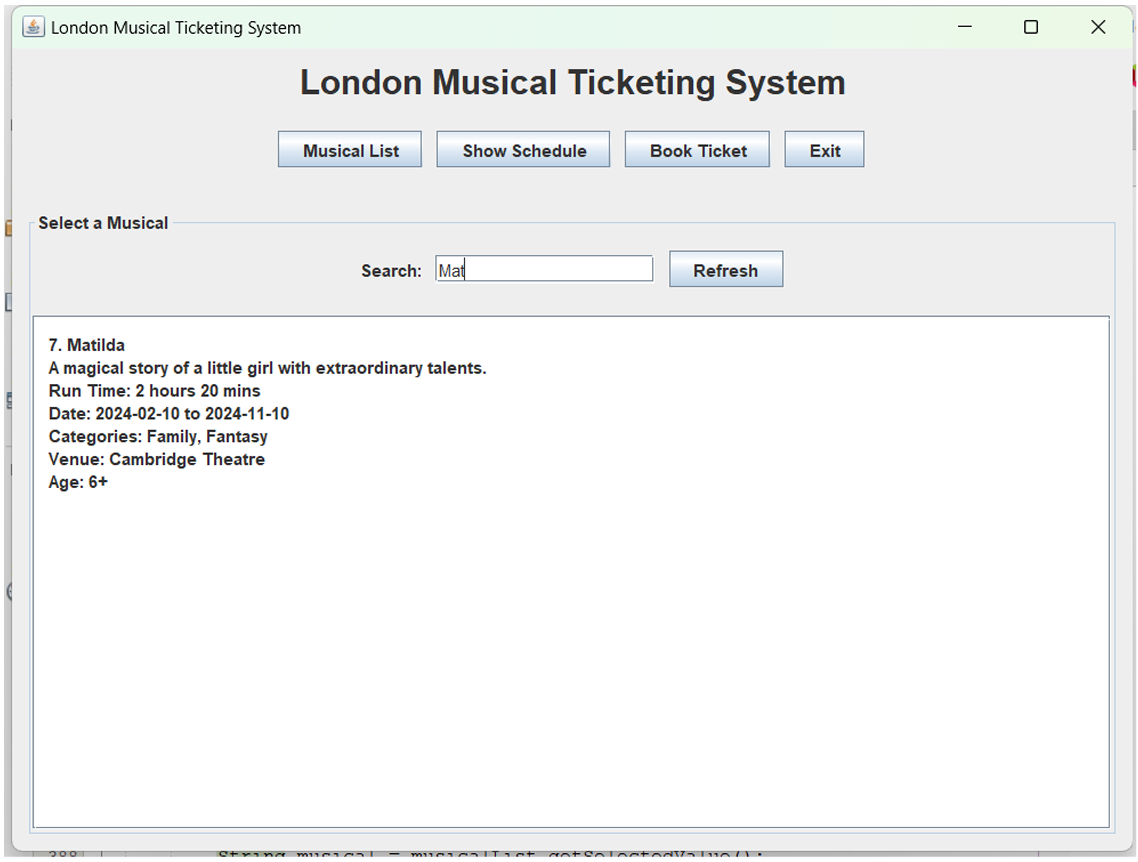Minimize the ticketing system window
This screenshot has height=862, width=1138.
[964, 27]
